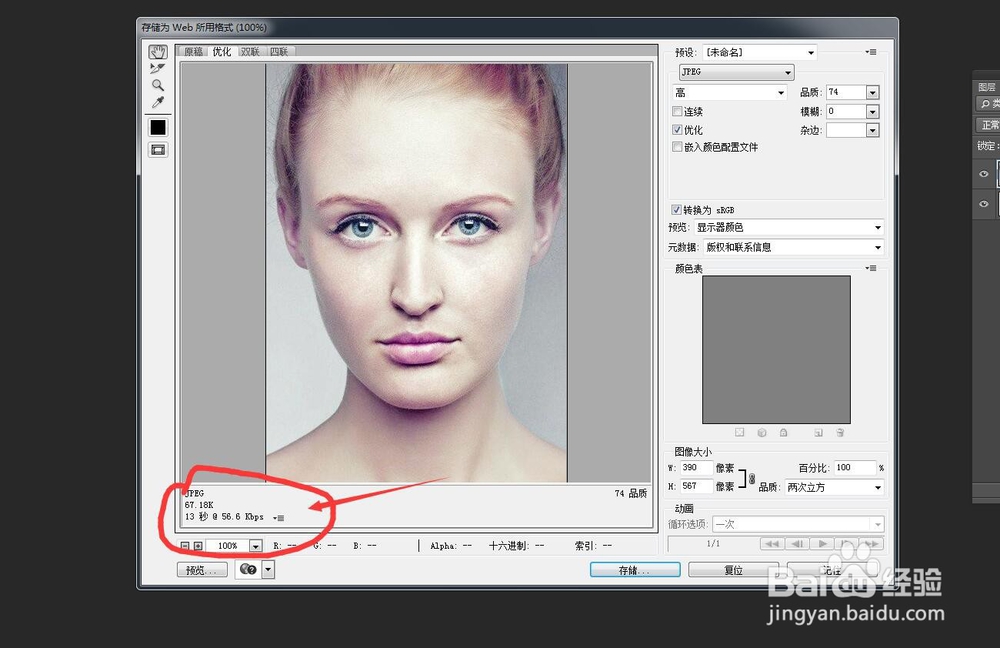Open the download speed menu icon
The image size is (1000, 648).
(x=279, y=517)
